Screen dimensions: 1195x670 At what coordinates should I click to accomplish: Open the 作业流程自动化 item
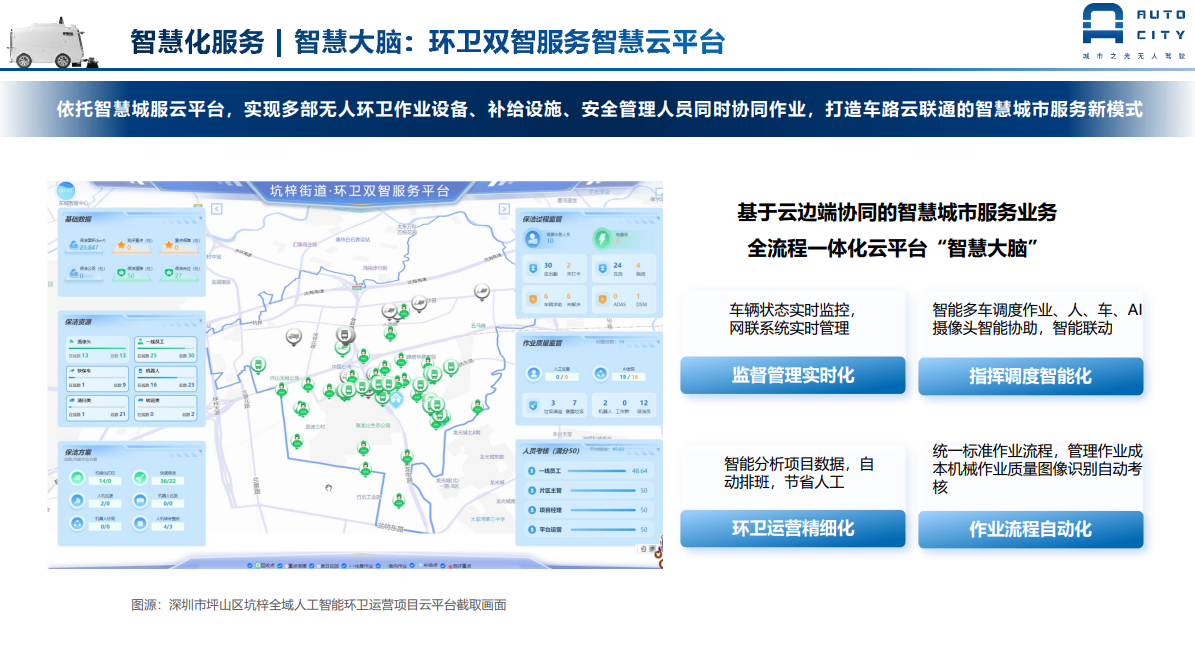[x=1030, y=529]
